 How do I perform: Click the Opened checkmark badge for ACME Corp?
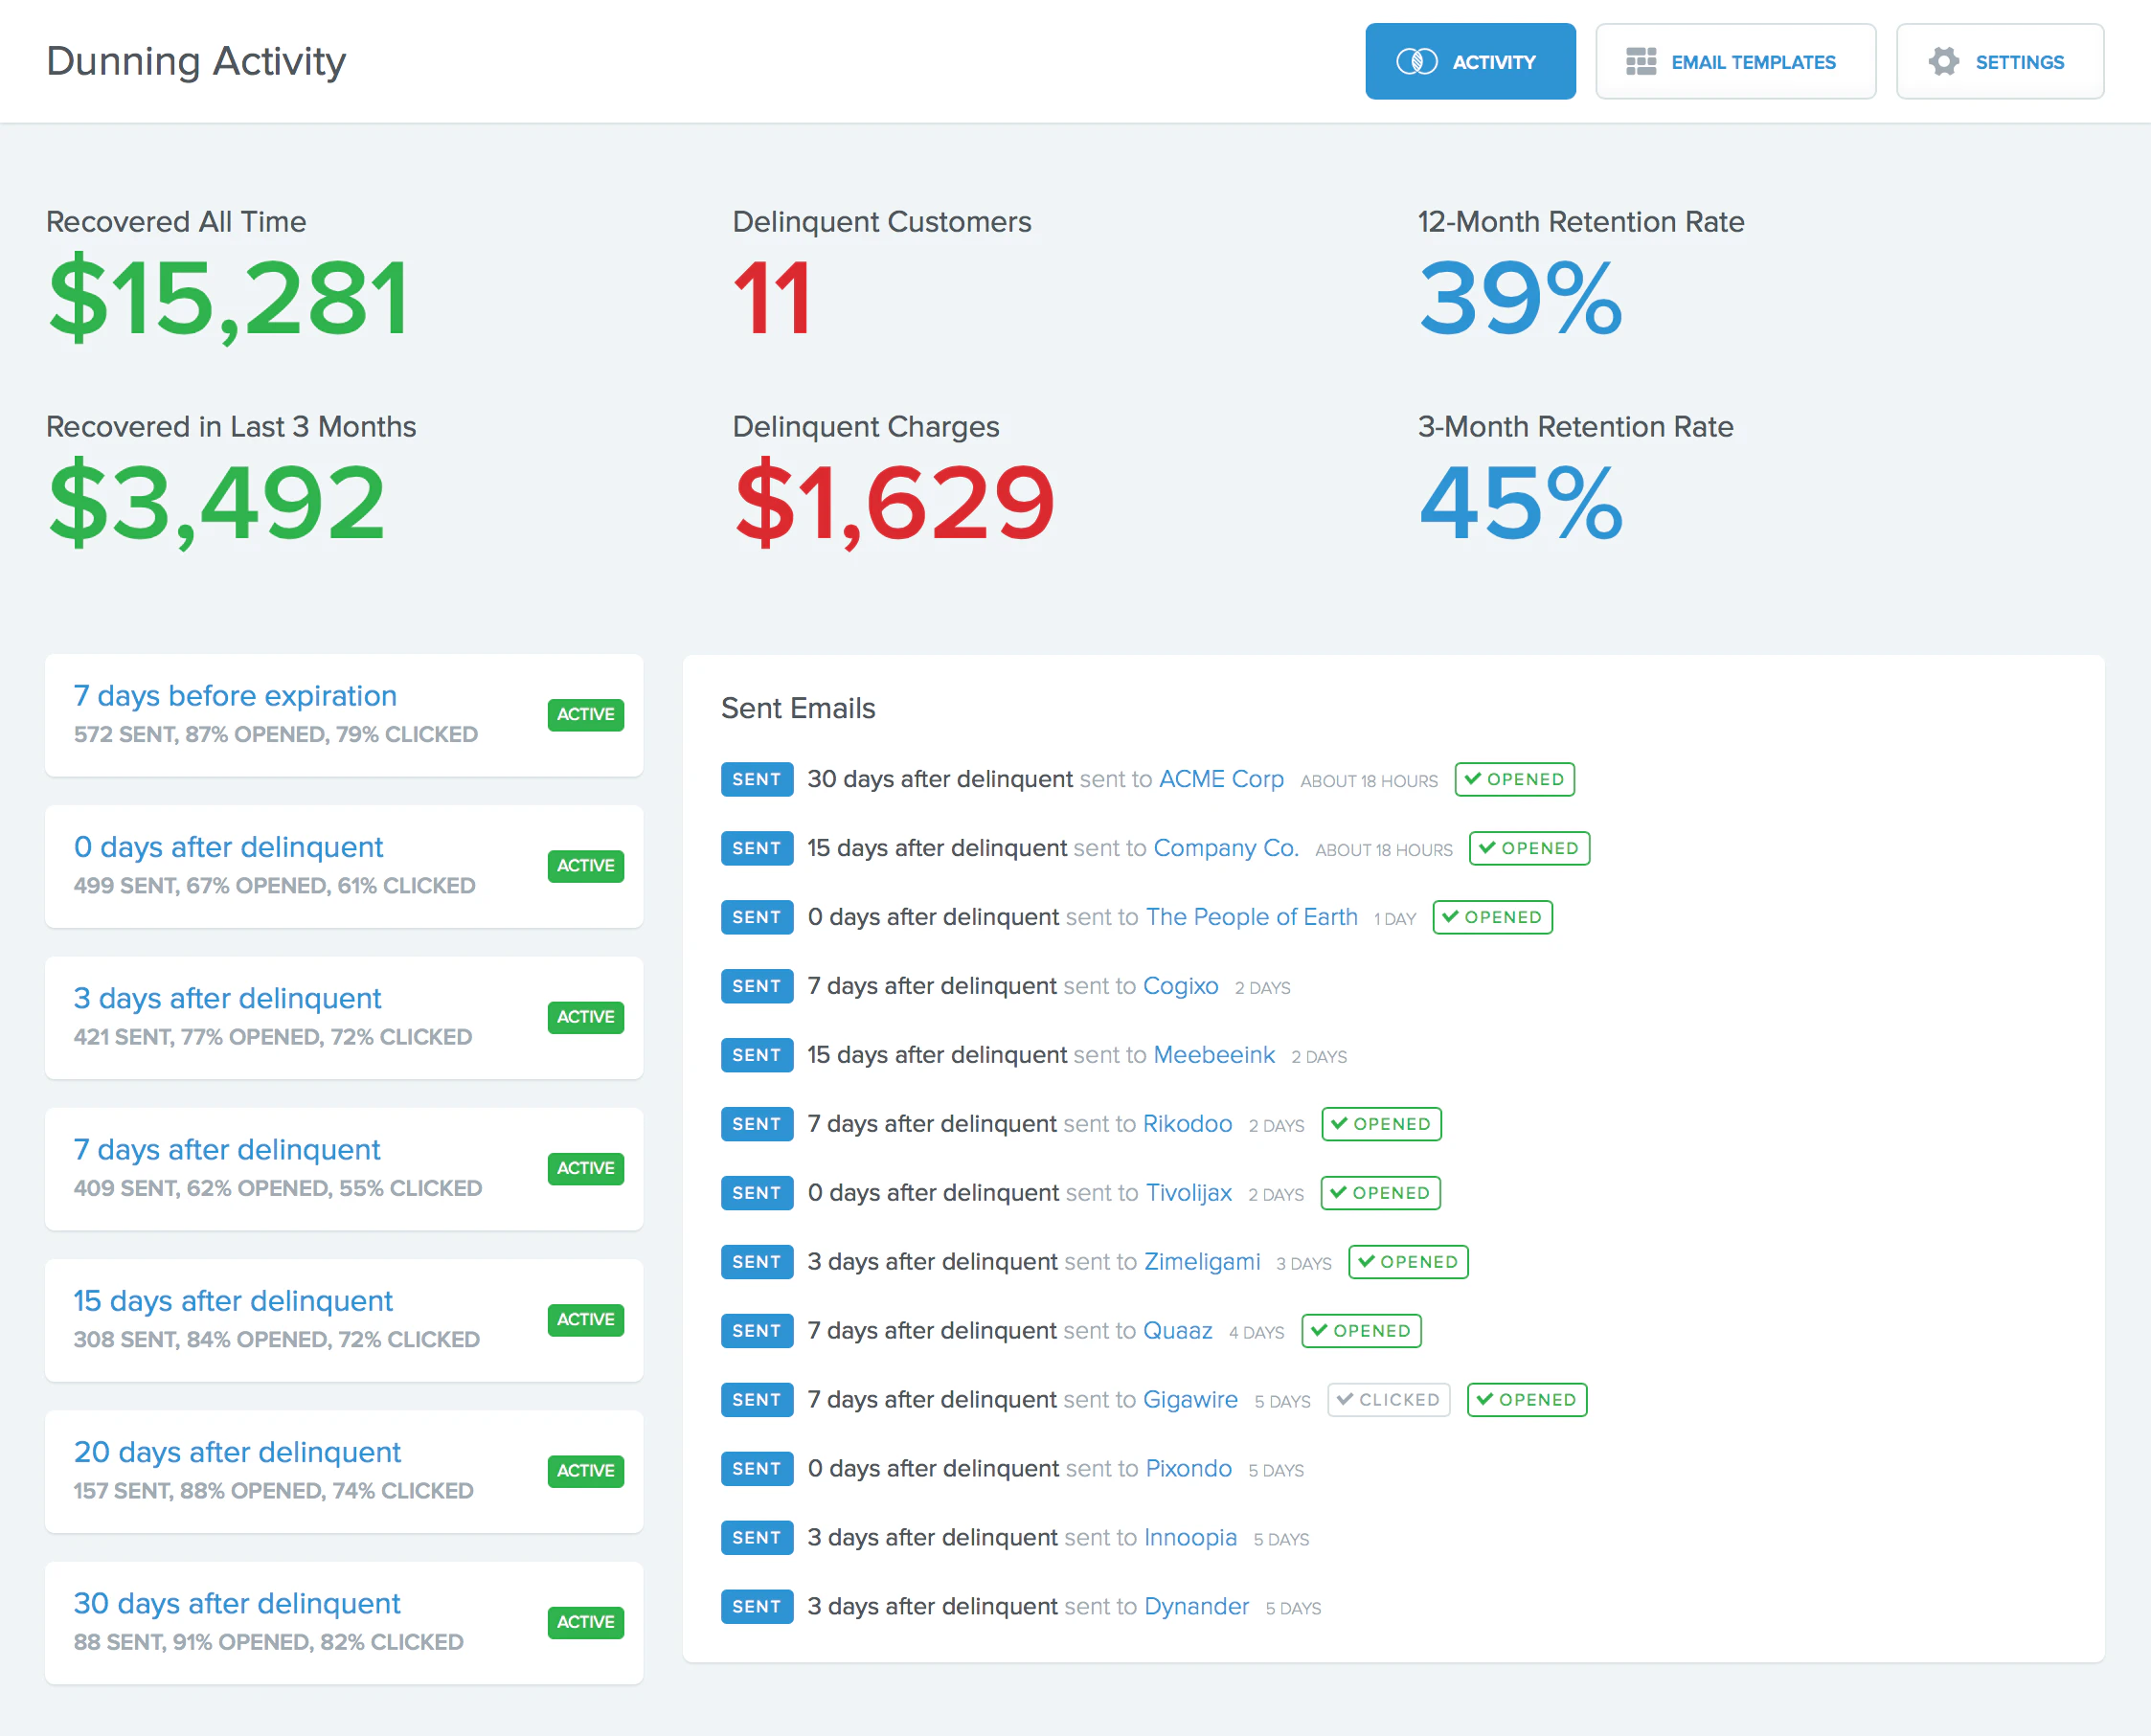pyautogui.click(x=1514, y=779)
